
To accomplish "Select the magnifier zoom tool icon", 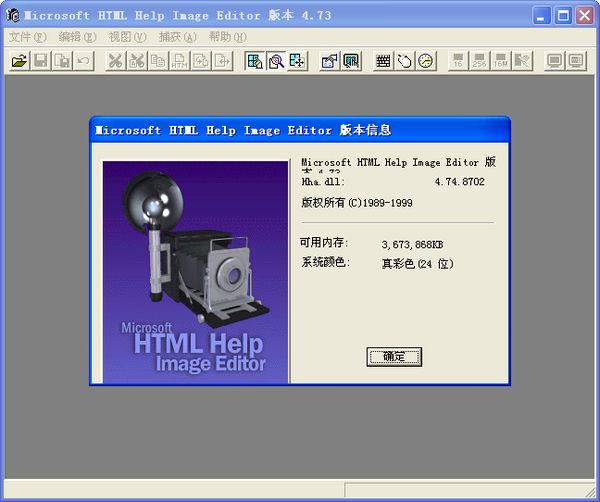I will [x=275, y=61].
